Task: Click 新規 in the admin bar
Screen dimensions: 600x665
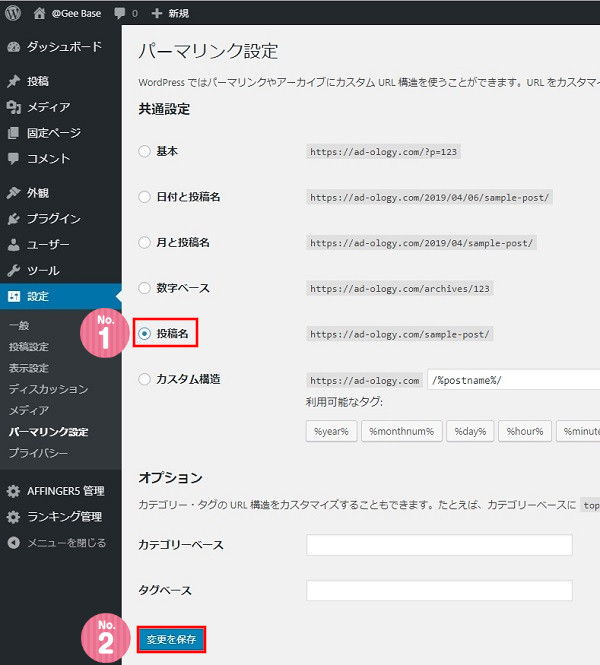Action: click(179, 14)
